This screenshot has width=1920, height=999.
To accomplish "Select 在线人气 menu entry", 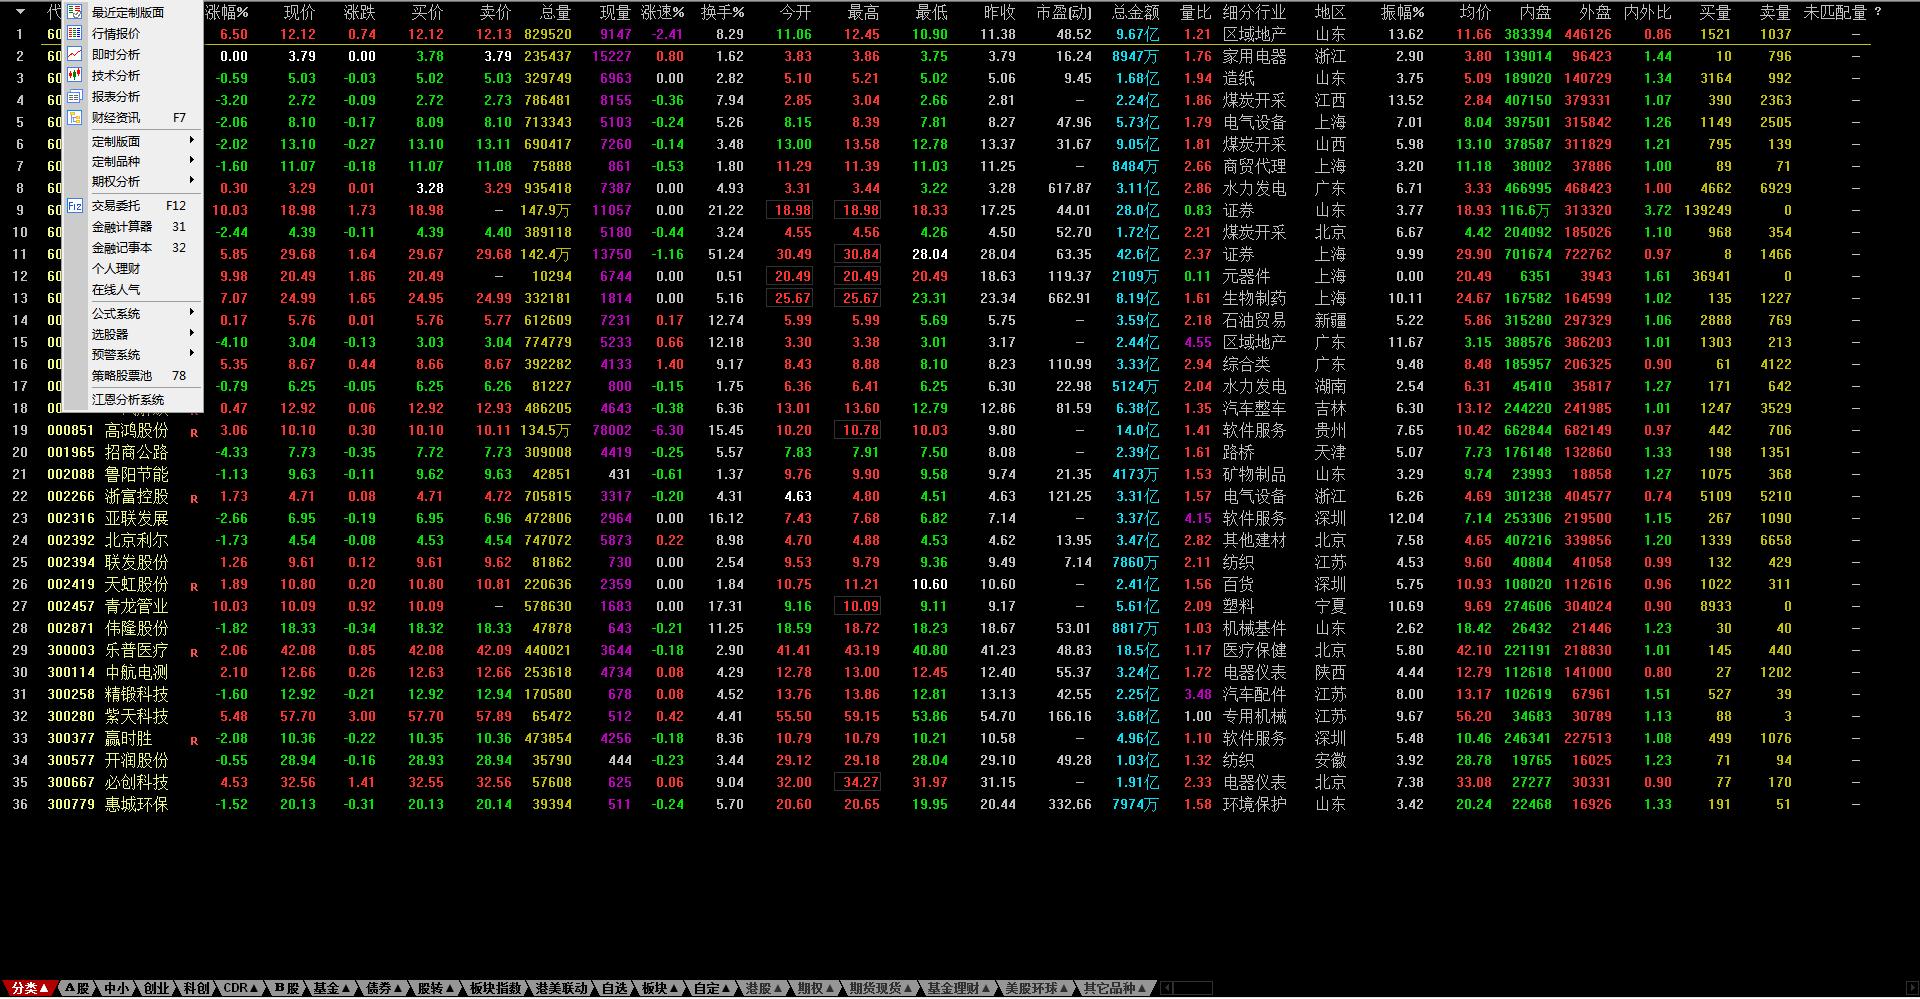I will (133, 289).
